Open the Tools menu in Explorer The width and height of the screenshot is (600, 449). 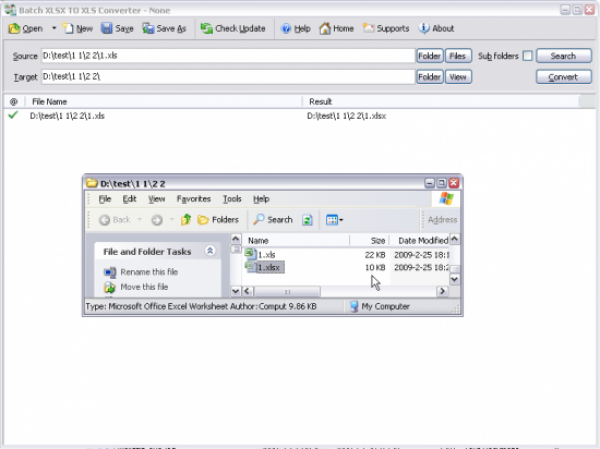point(232,199)
